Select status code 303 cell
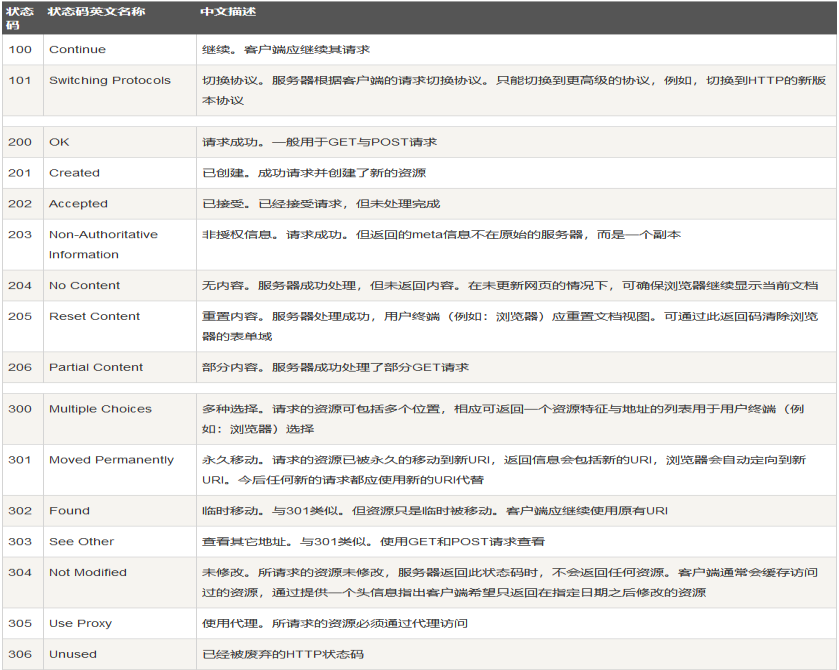 pos(22,542)
